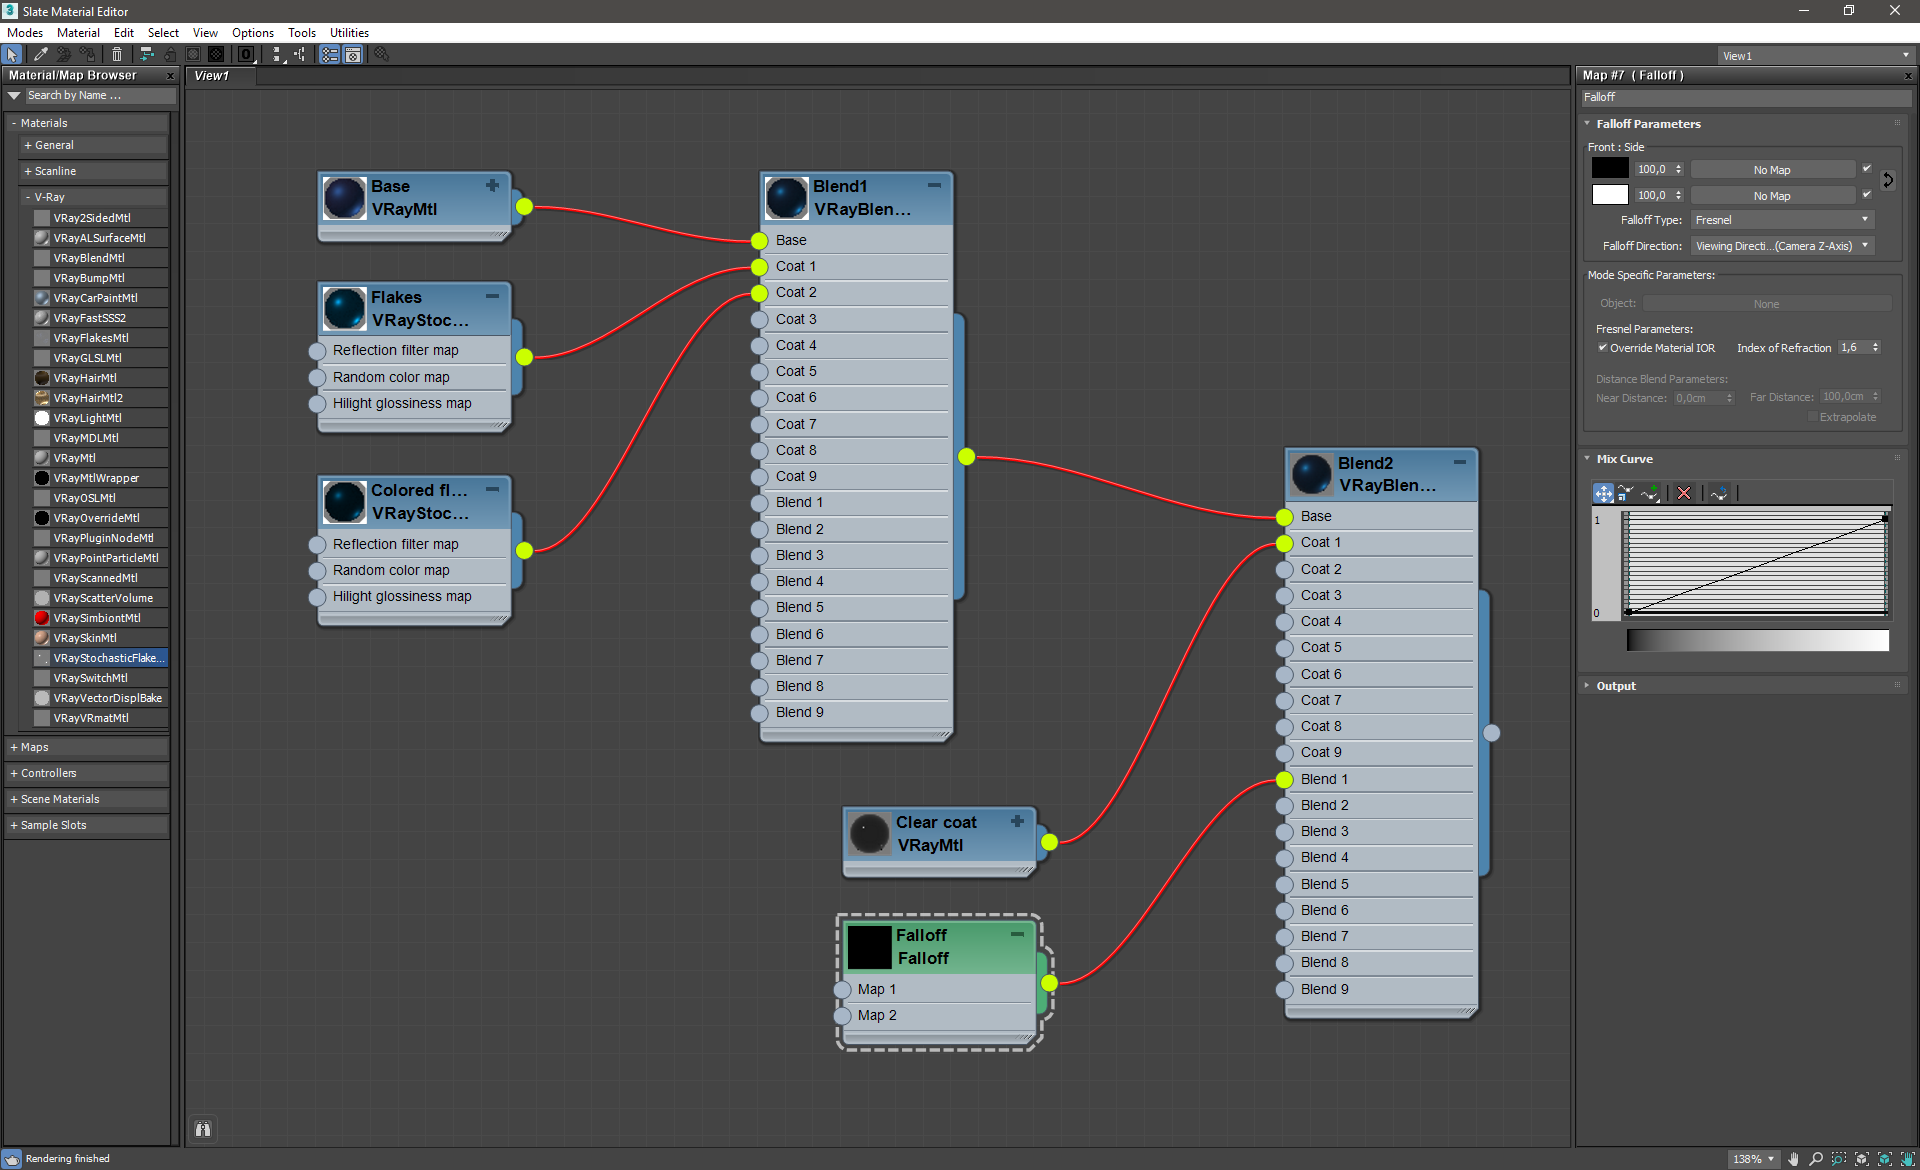Screen dimensions: 1920x1170
Task: Toggle the Parameter Editor toolbar icon
Action: coord(353,55)
